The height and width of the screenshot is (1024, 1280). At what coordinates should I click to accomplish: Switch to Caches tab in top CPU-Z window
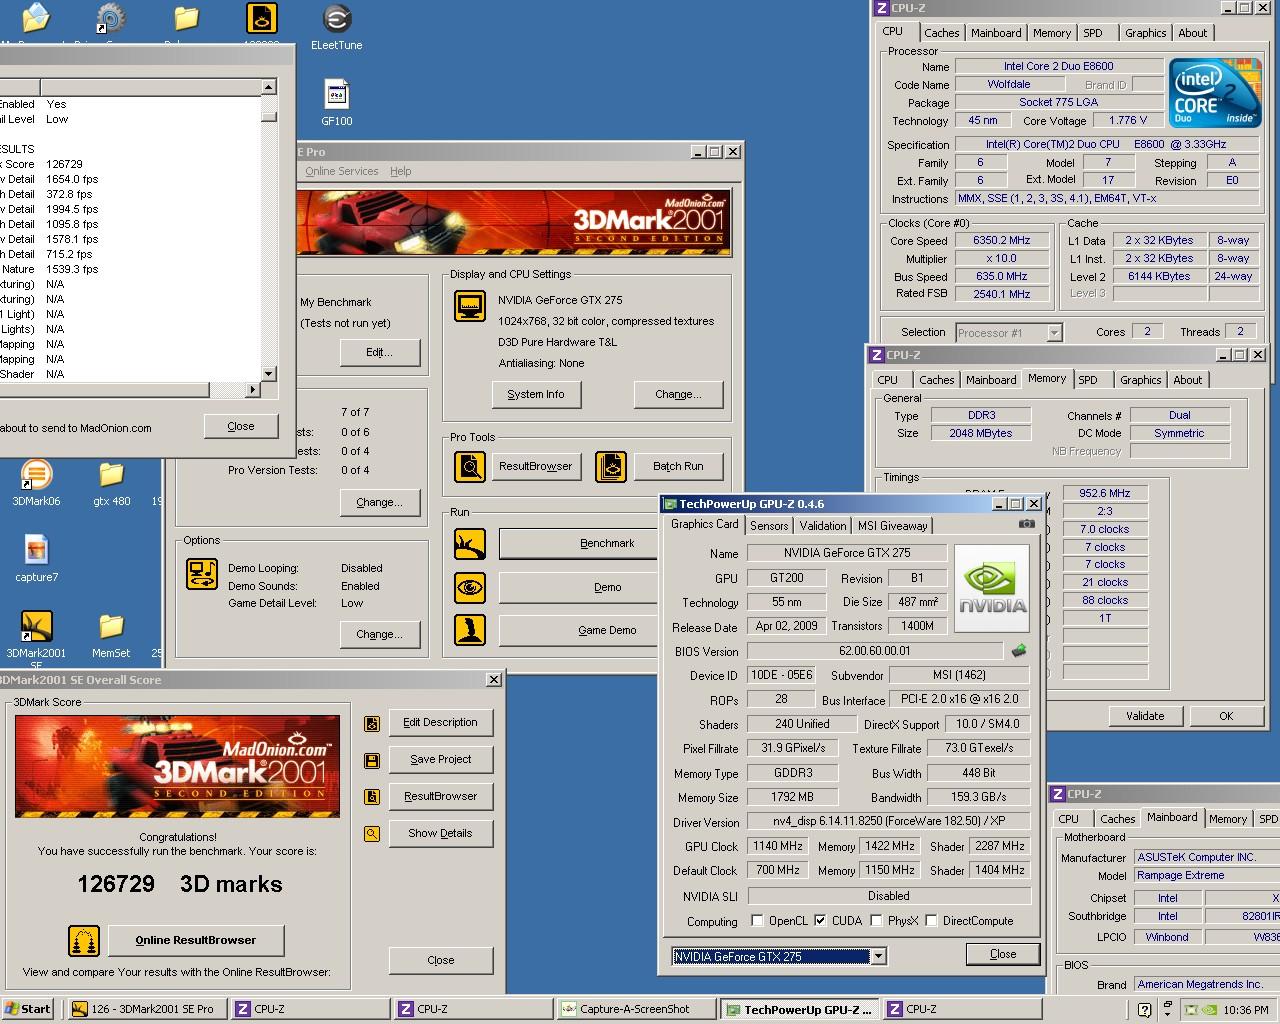942,33
